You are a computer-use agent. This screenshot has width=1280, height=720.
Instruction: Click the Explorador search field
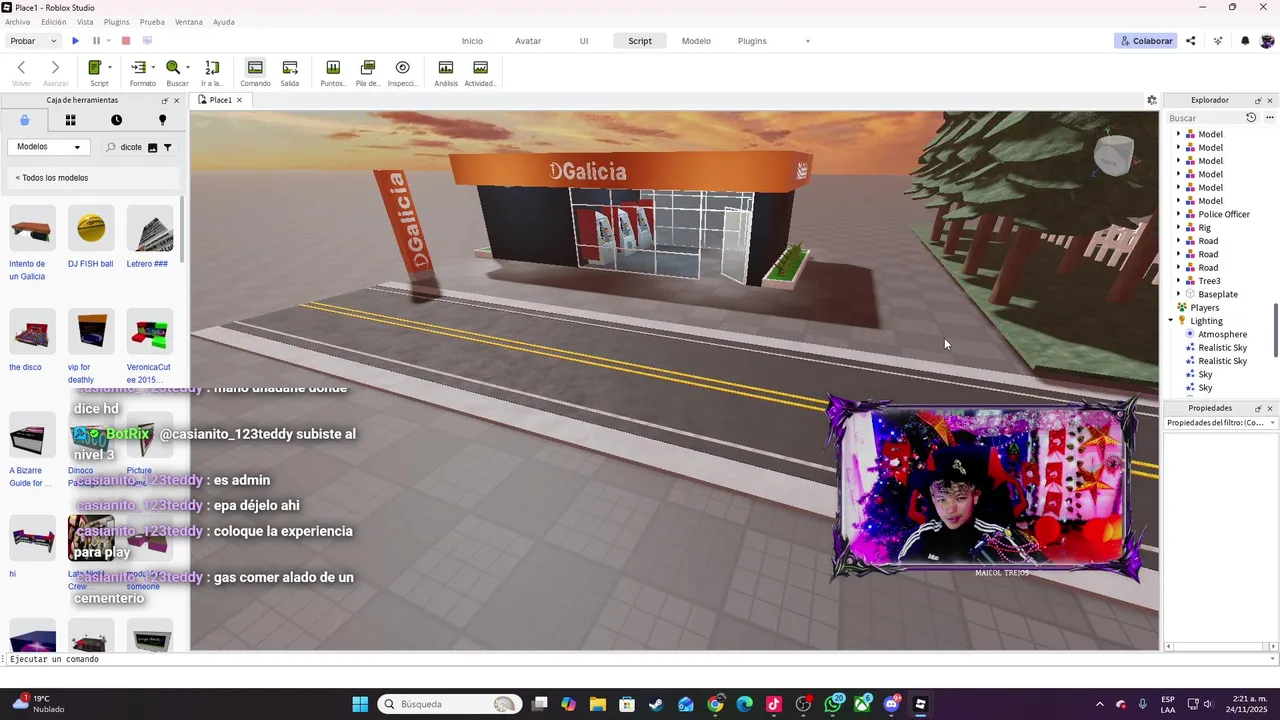click(x=1203, y=118)
